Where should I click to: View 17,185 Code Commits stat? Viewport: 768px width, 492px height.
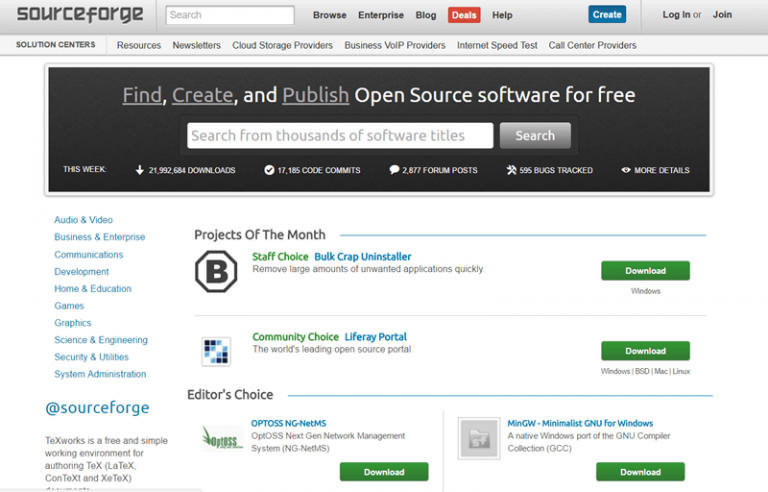(x=319, y=170)
